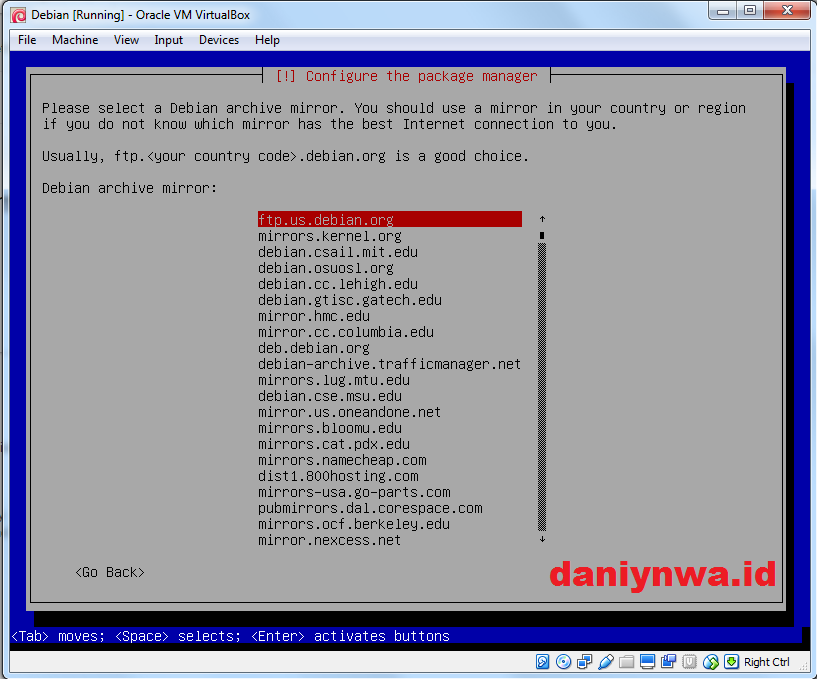Select mirrors.namecheap.com mirror
This screenshot has height=679, width=817.
pyautogui.click(x=342, y=460)
